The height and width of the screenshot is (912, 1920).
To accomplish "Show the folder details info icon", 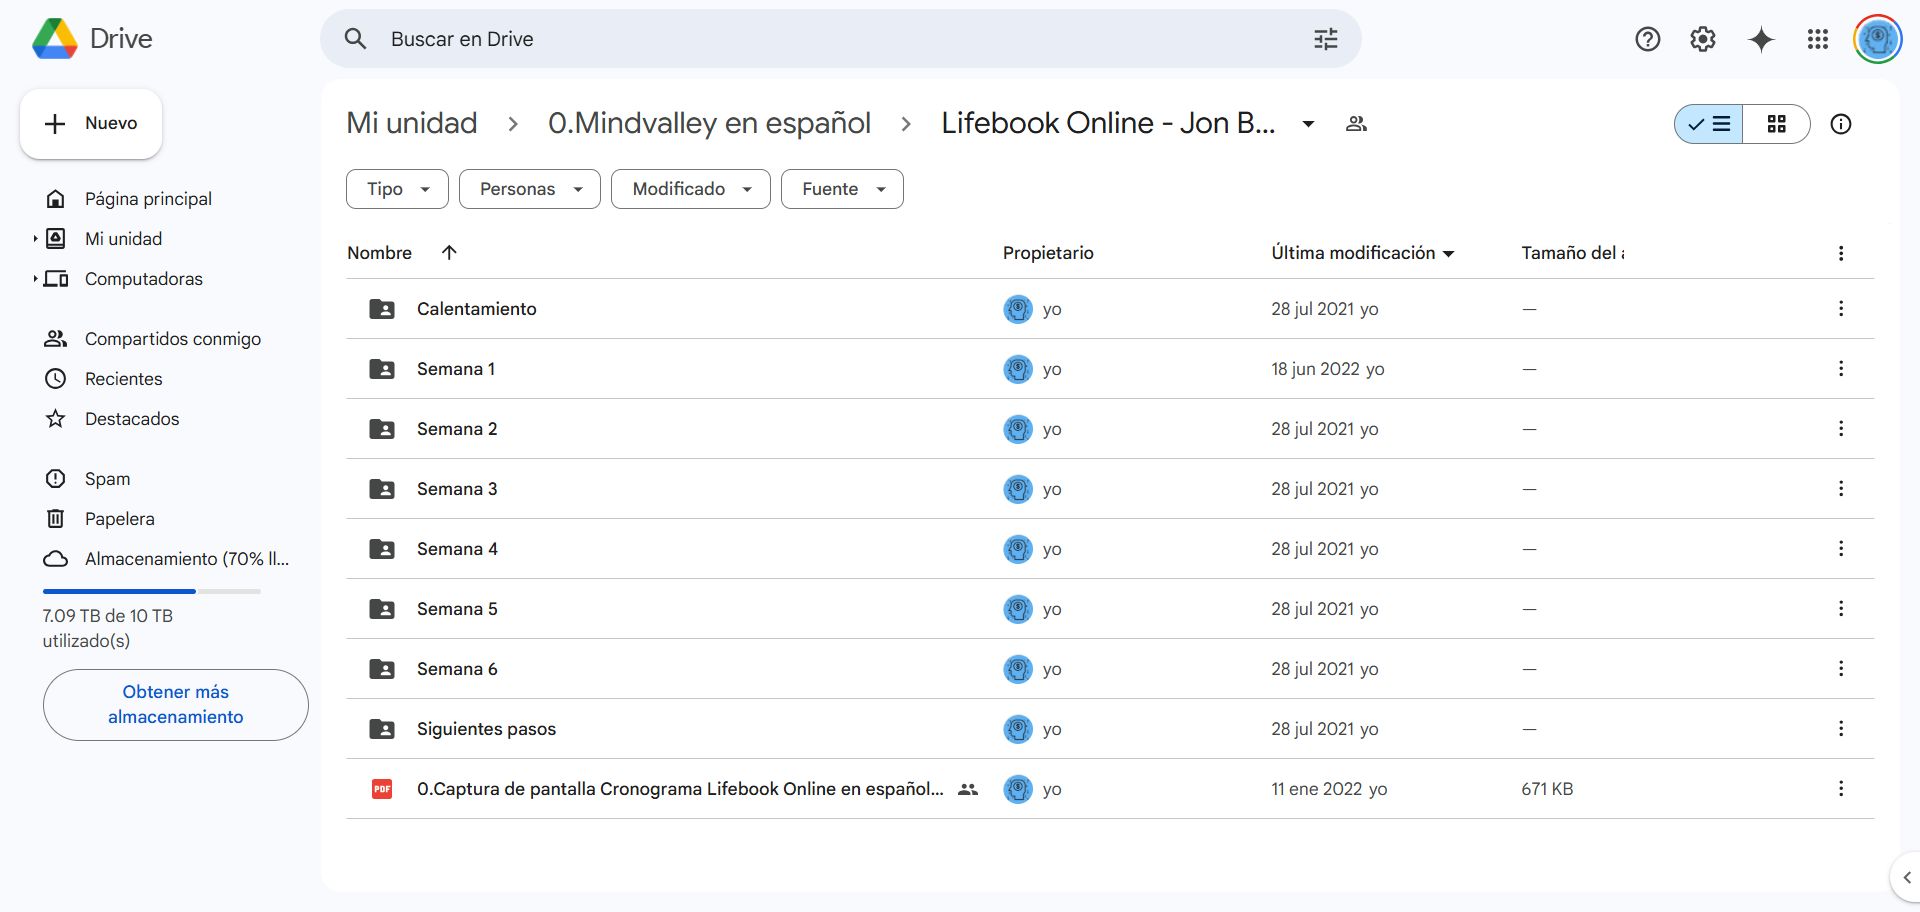I will (1840, 124).
